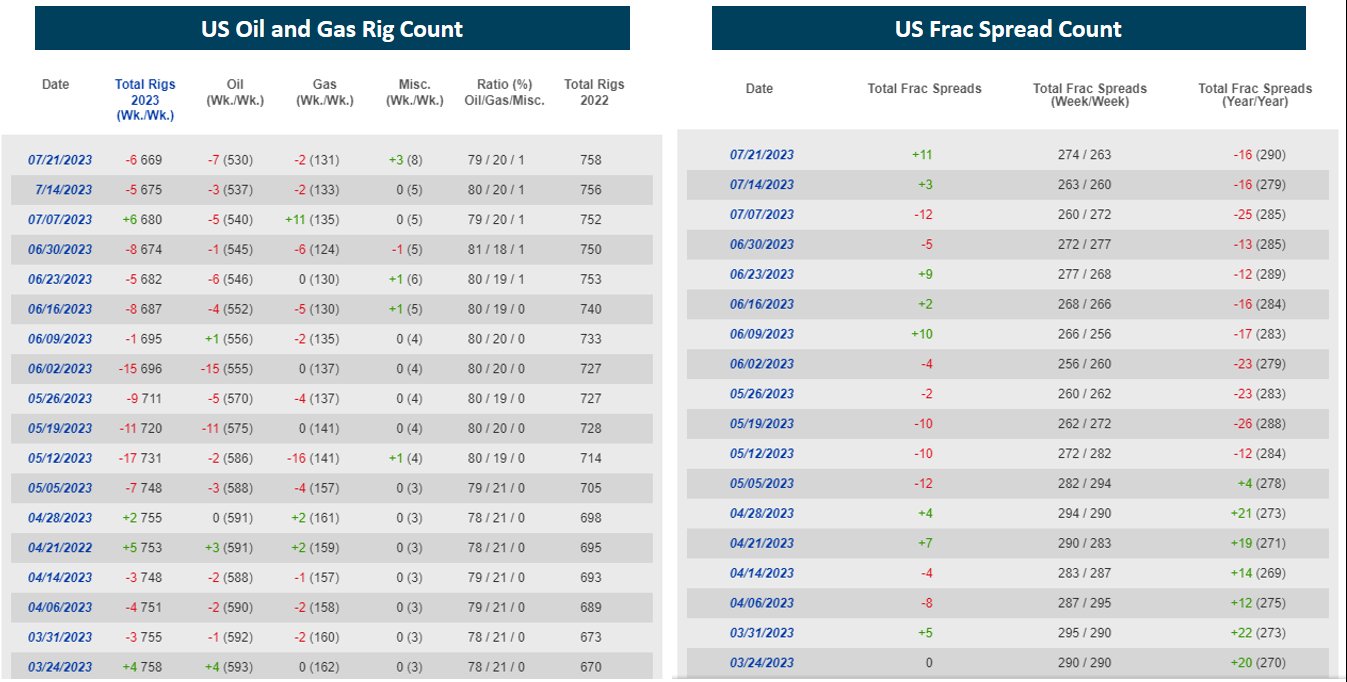Open the 06/30/2023 date in Rig Count table
This screenshot has width=1347, height=682.
click(60, 250)
